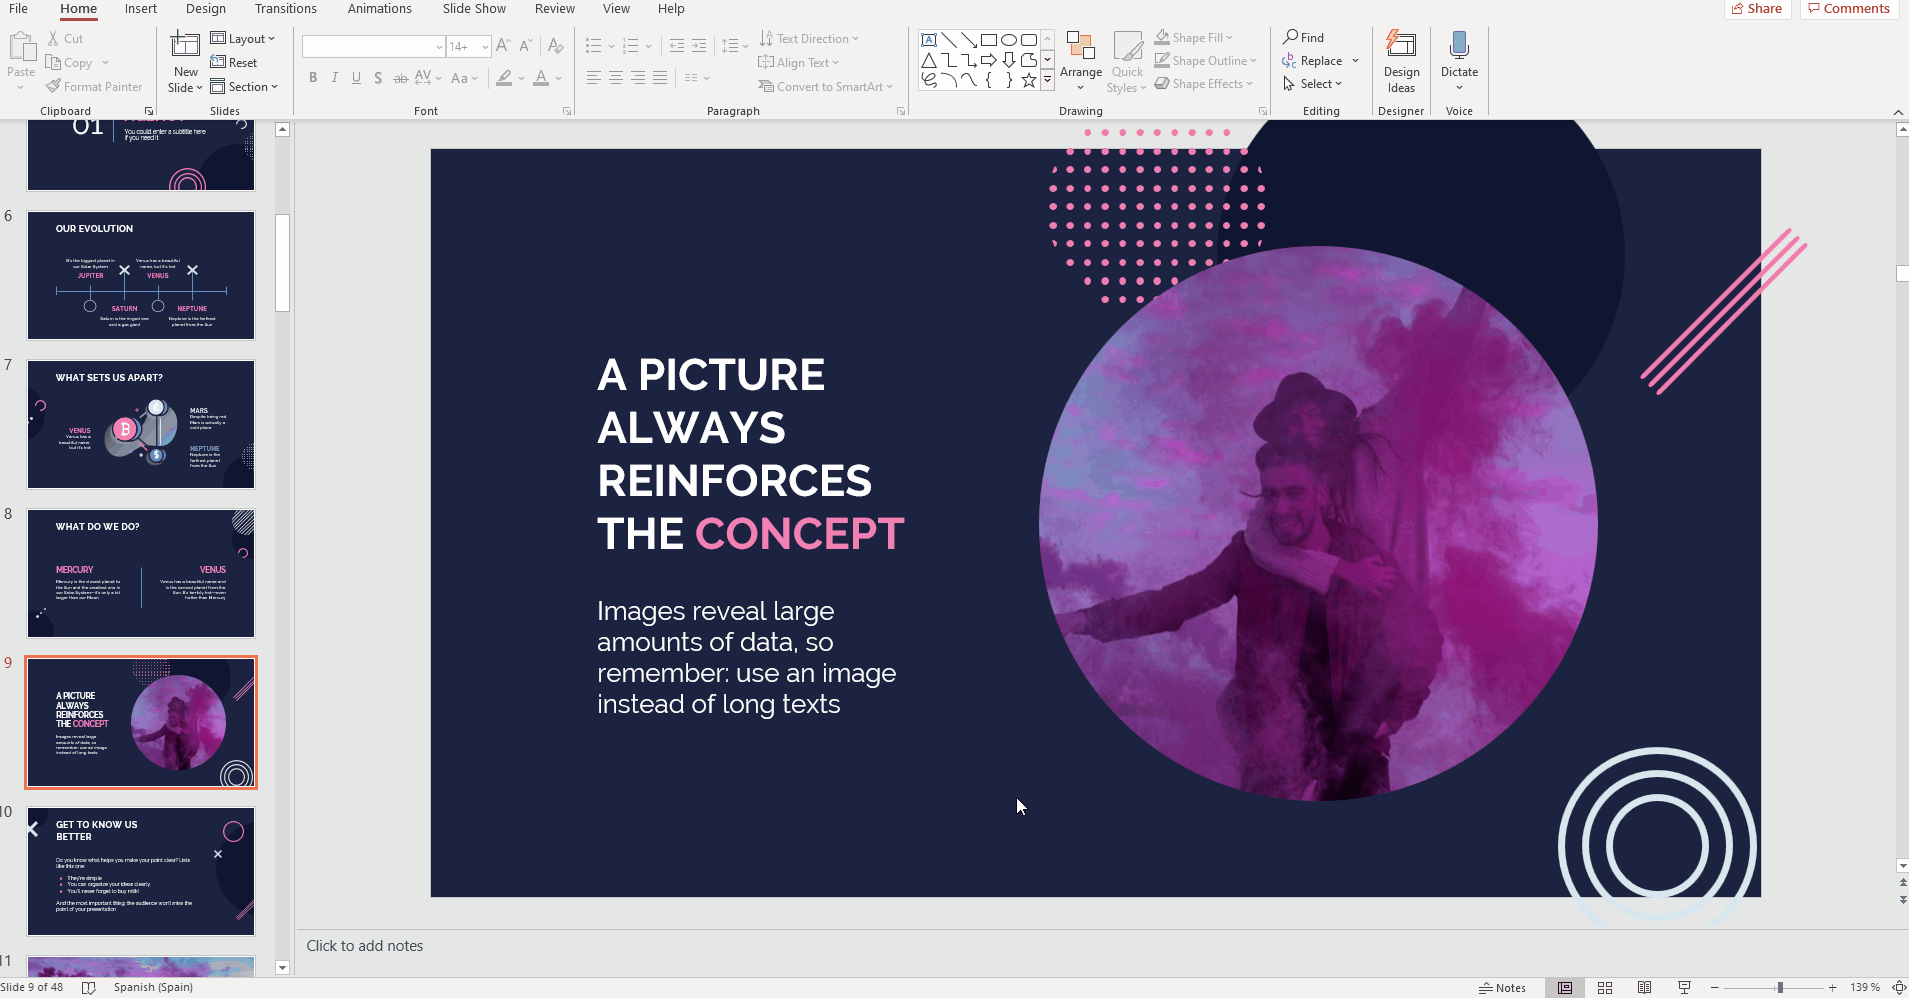Toggle Italic text formatting
This screenshot has width=1909, height=998.
coord(335,78)
